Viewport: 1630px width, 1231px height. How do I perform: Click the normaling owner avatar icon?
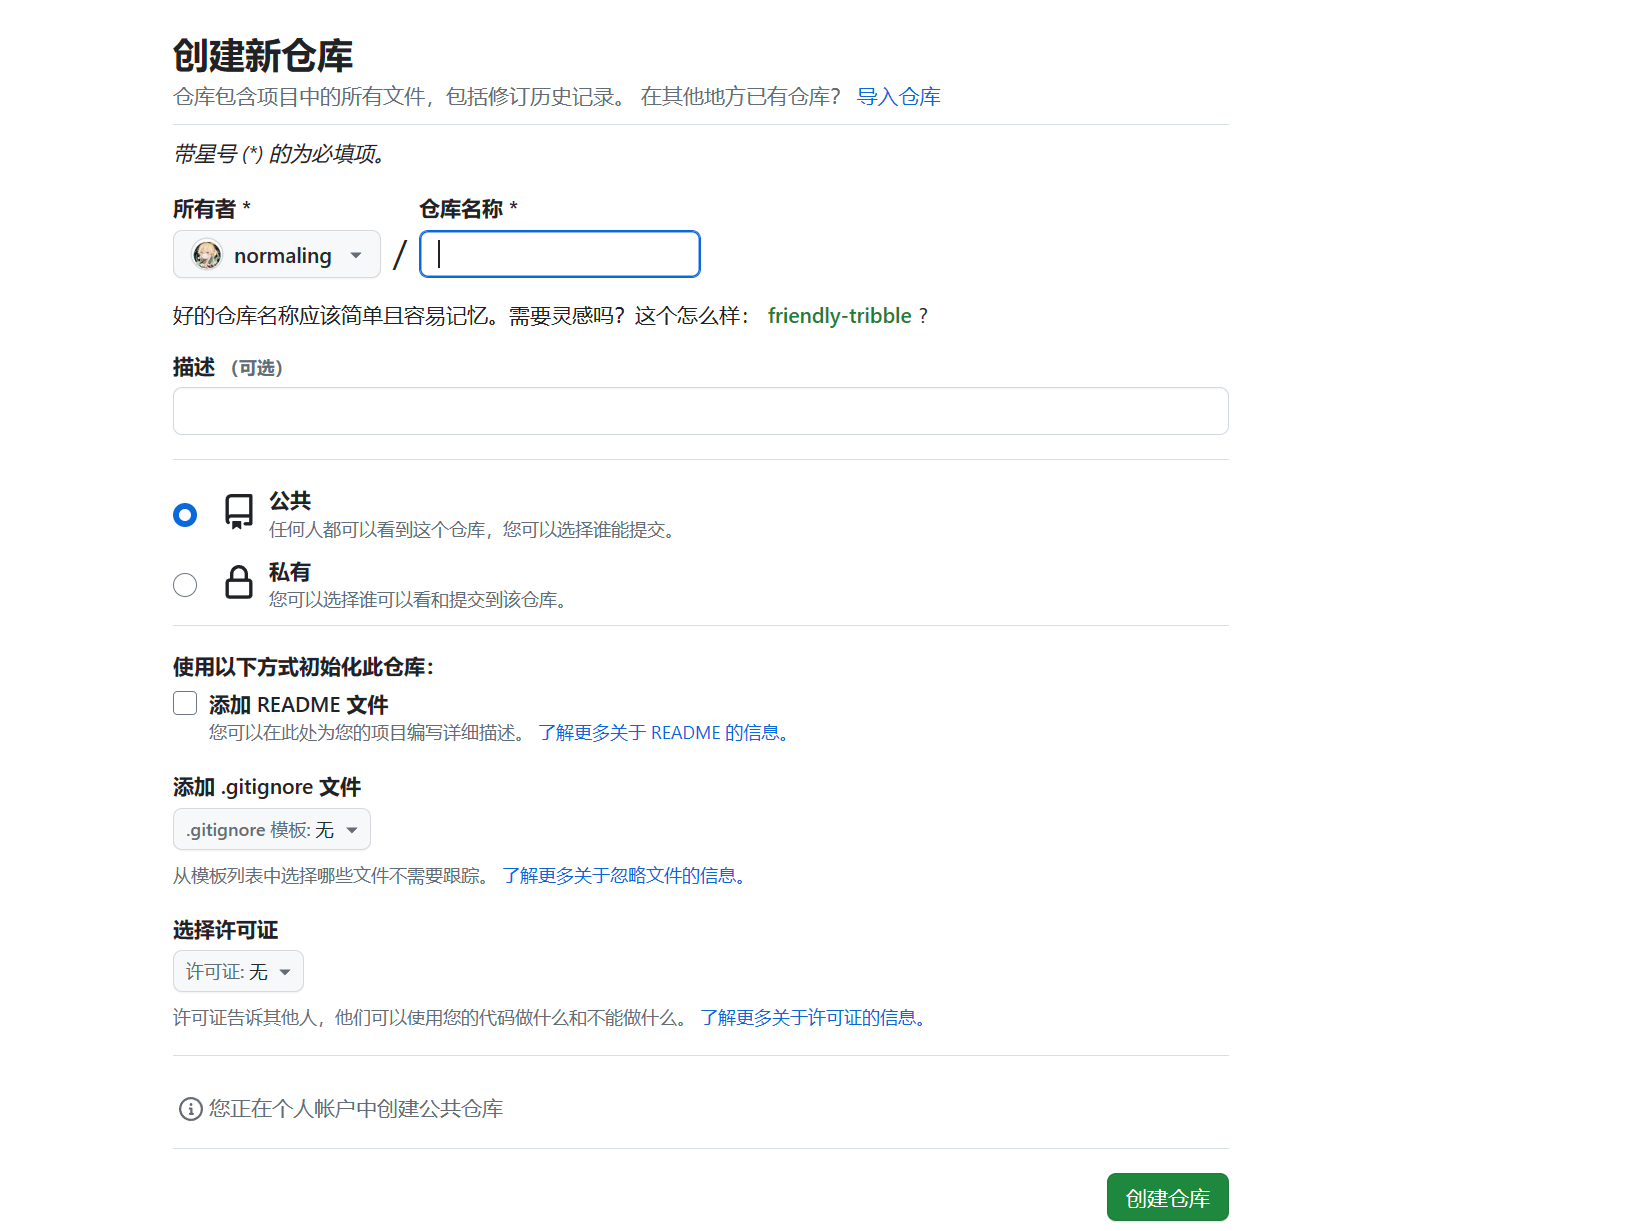coord(207,255)
